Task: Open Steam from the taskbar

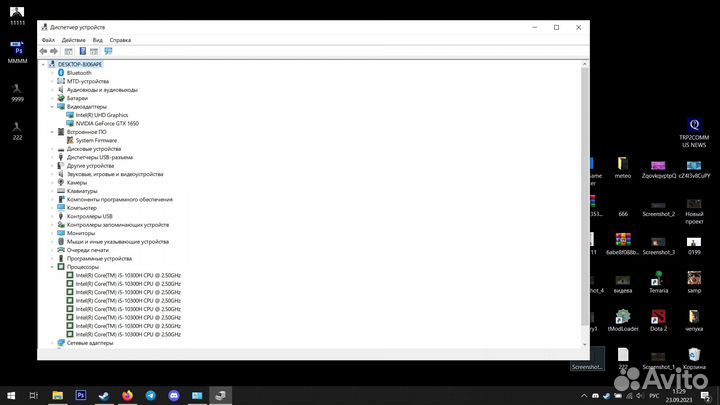Action: tap(104, 395)
